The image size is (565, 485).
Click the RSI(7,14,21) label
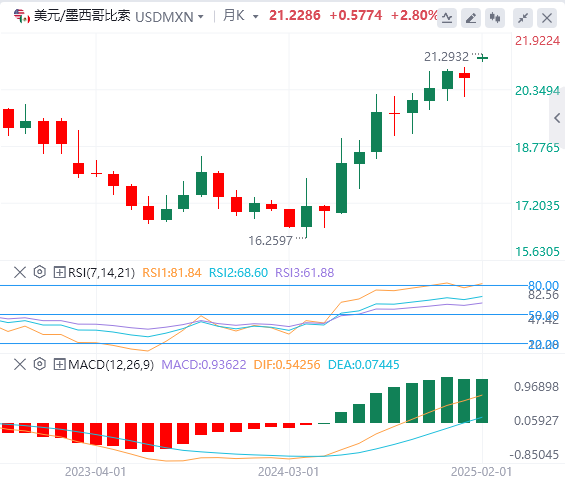tap(101, 272)
